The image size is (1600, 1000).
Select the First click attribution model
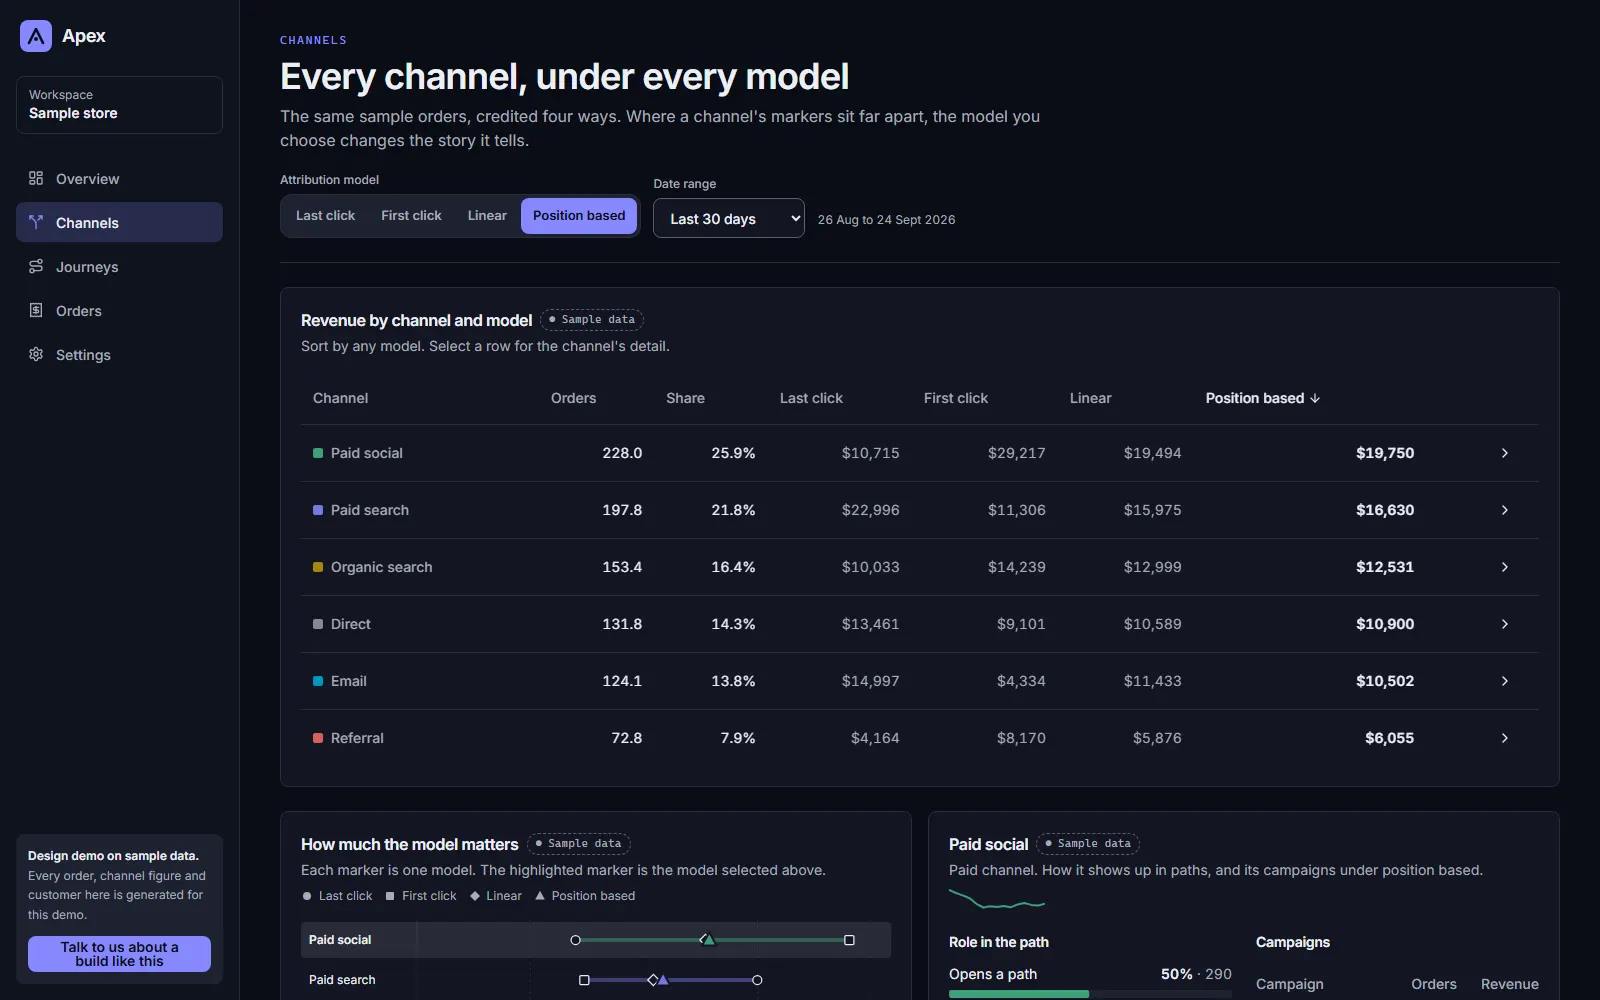(x=411, y=215)
